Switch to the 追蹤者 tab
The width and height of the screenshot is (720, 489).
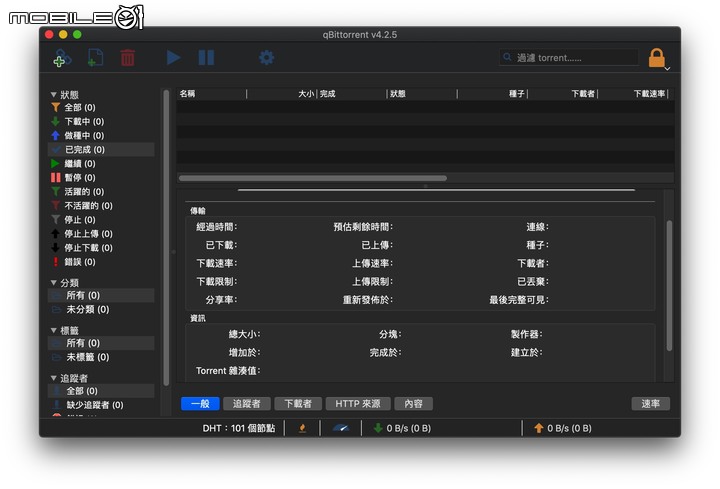[246, 404]
